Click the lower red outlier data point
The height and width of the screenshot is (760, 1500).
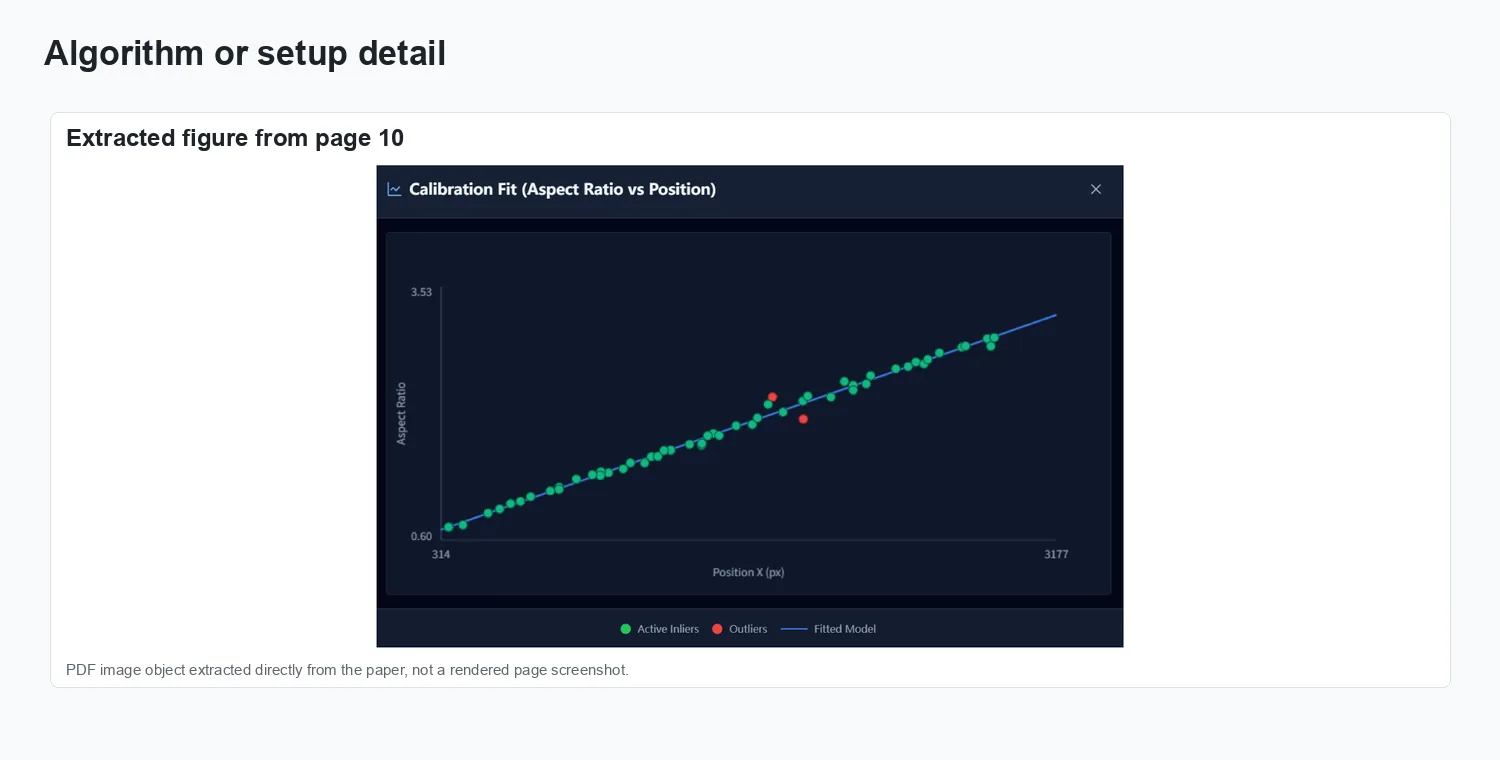pos(803,419)
